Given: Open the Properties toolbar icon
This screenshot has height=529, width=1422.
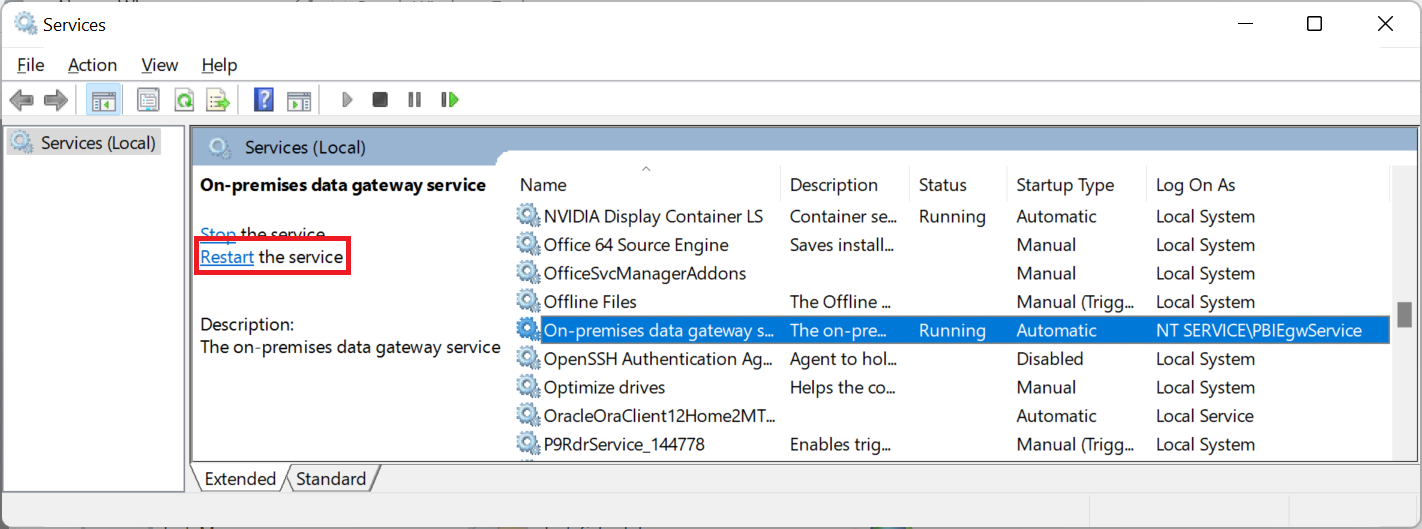Looking at the screenshot, I should click(x=148, y=100).
